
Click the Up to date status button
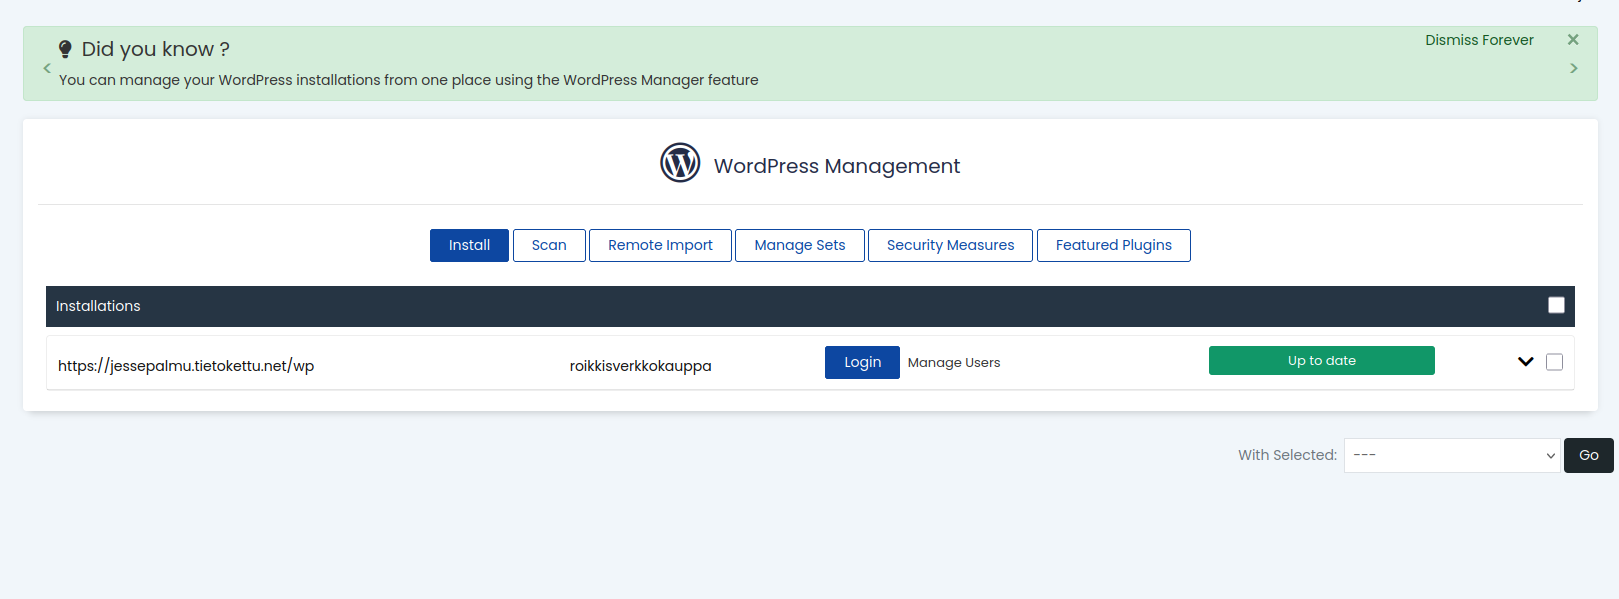[1321, 361]
